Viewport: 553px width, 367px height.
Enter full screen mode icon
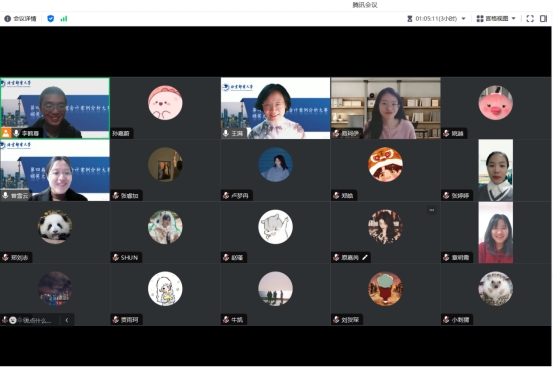tap(530, 19)
